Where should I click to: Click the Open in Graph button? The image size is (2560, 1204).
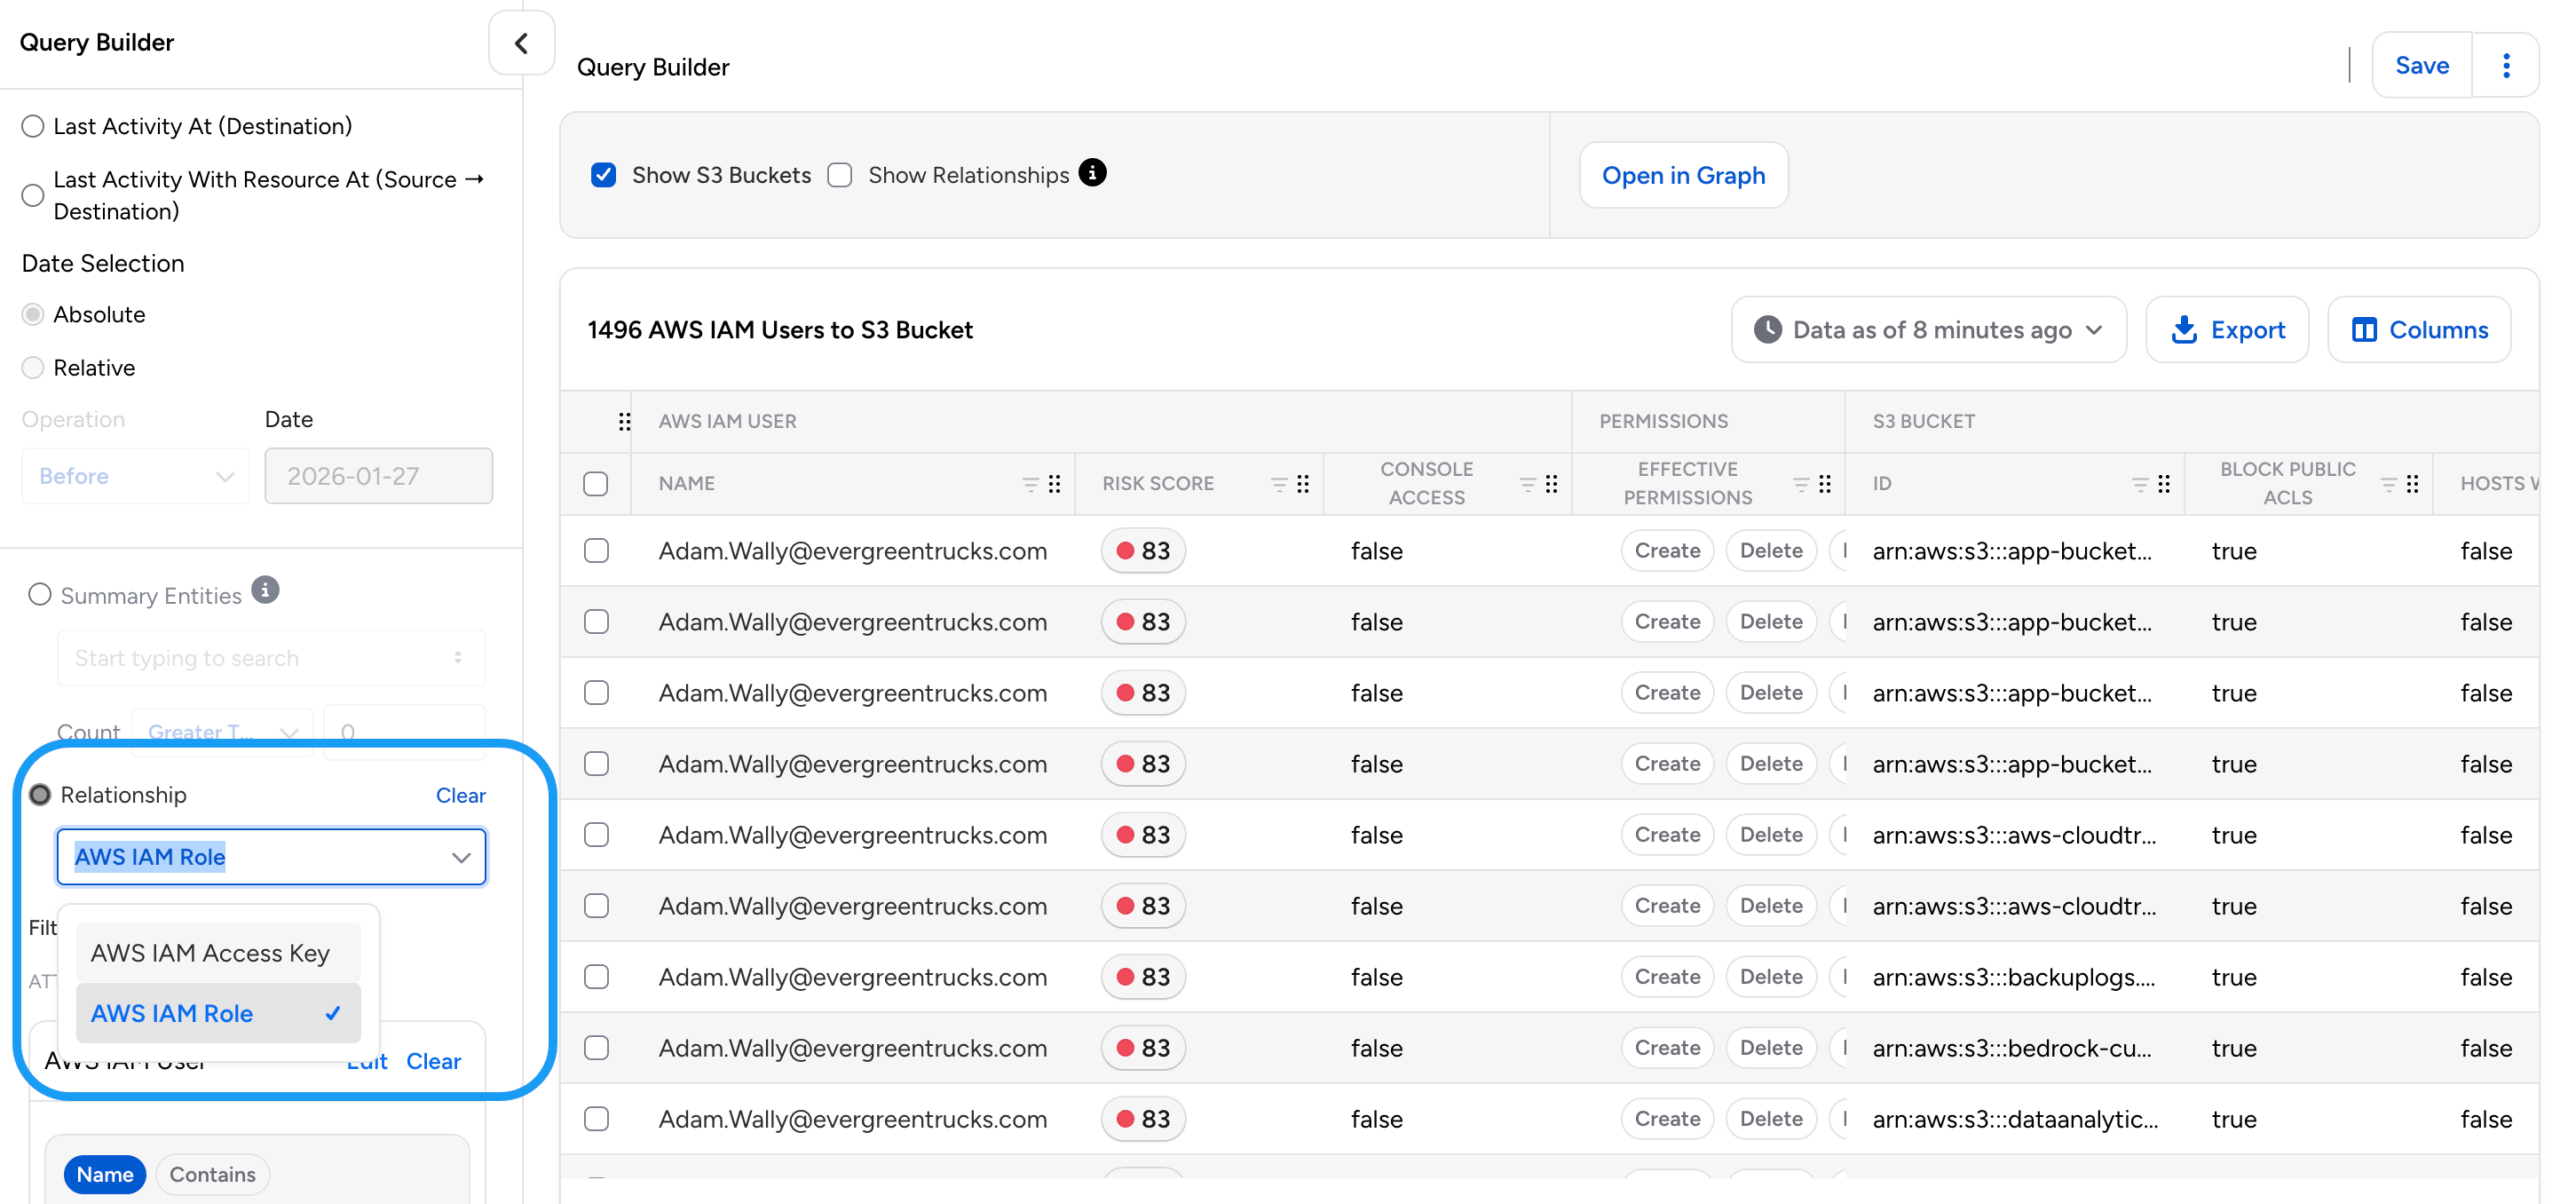coord(1682,175)
